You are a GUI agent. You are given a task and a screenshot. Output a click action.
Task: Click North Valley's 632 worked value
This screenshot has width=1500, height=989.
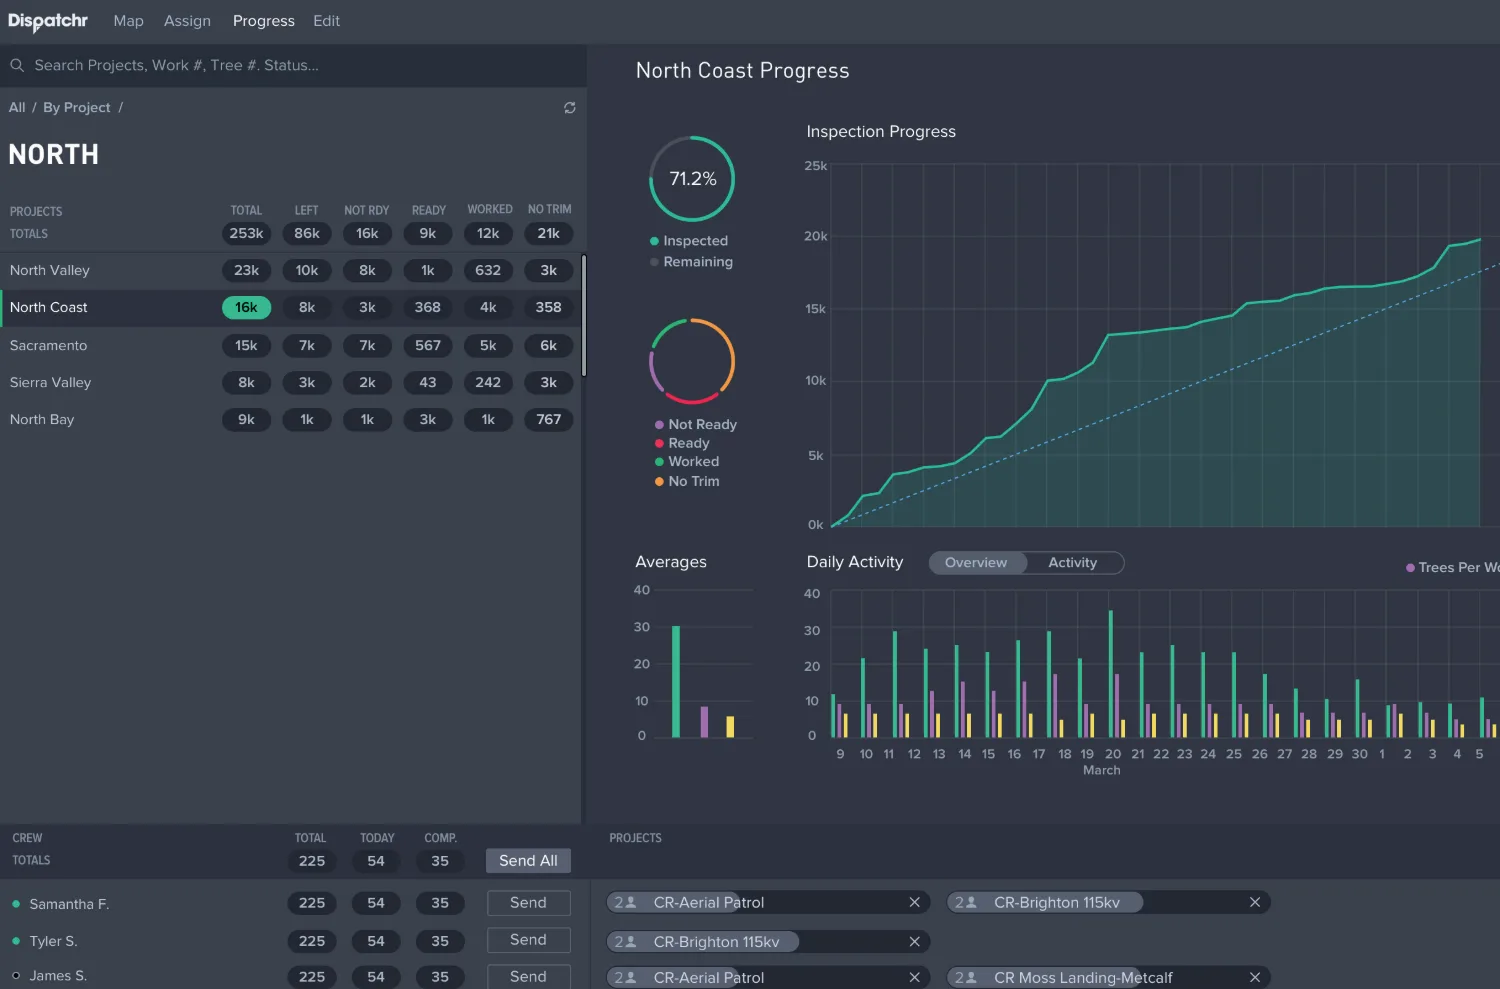(488, 271)
